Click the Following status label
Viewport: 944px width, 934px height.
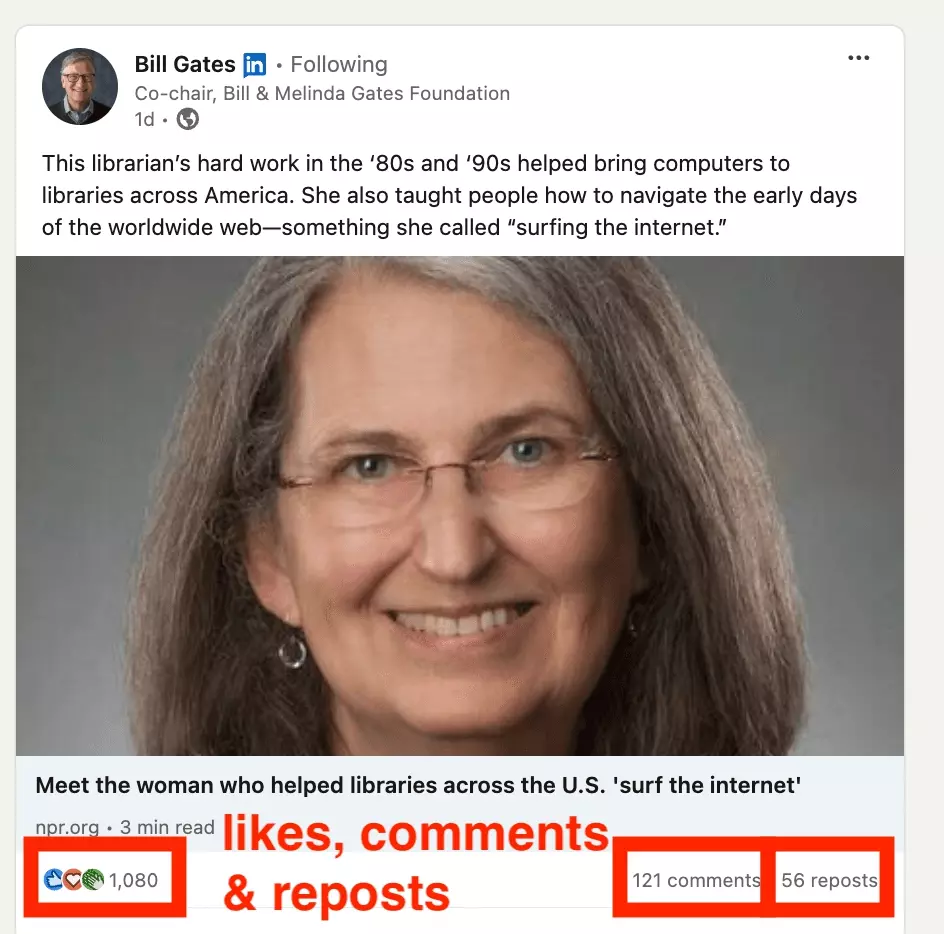[339, 64]
